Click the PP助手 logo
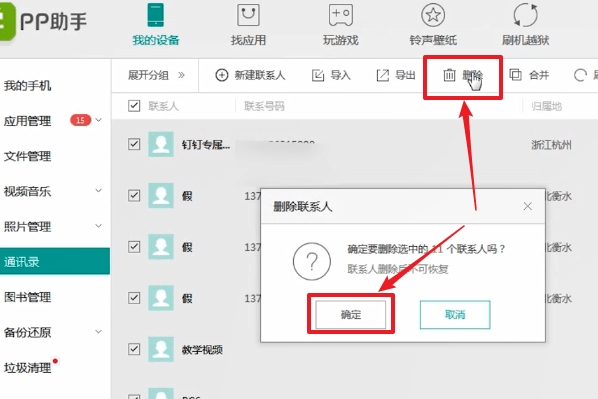 pos(44,21)
